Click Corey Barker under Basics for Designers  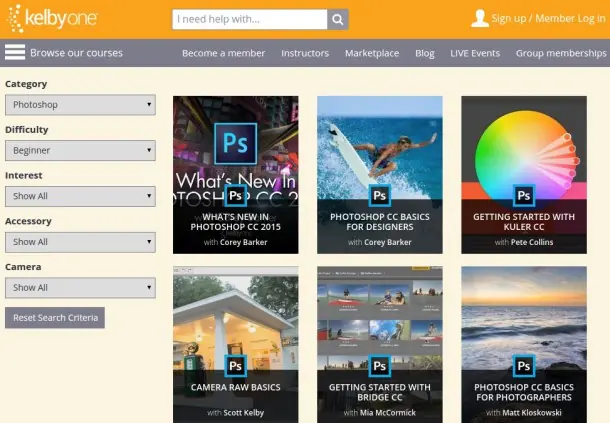click(x=388, y=242)
